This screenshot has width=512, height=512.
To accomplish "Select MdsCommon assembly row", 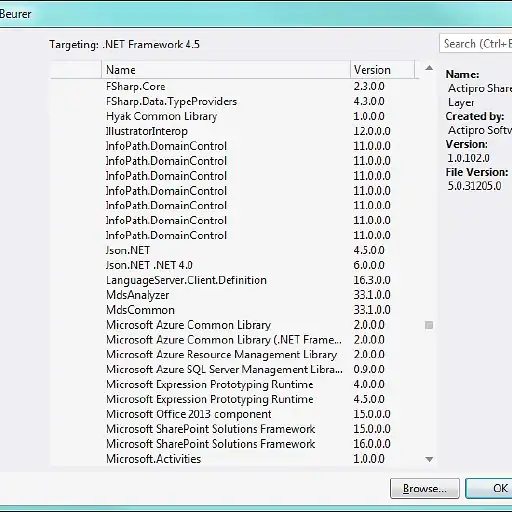I will 235,310.
